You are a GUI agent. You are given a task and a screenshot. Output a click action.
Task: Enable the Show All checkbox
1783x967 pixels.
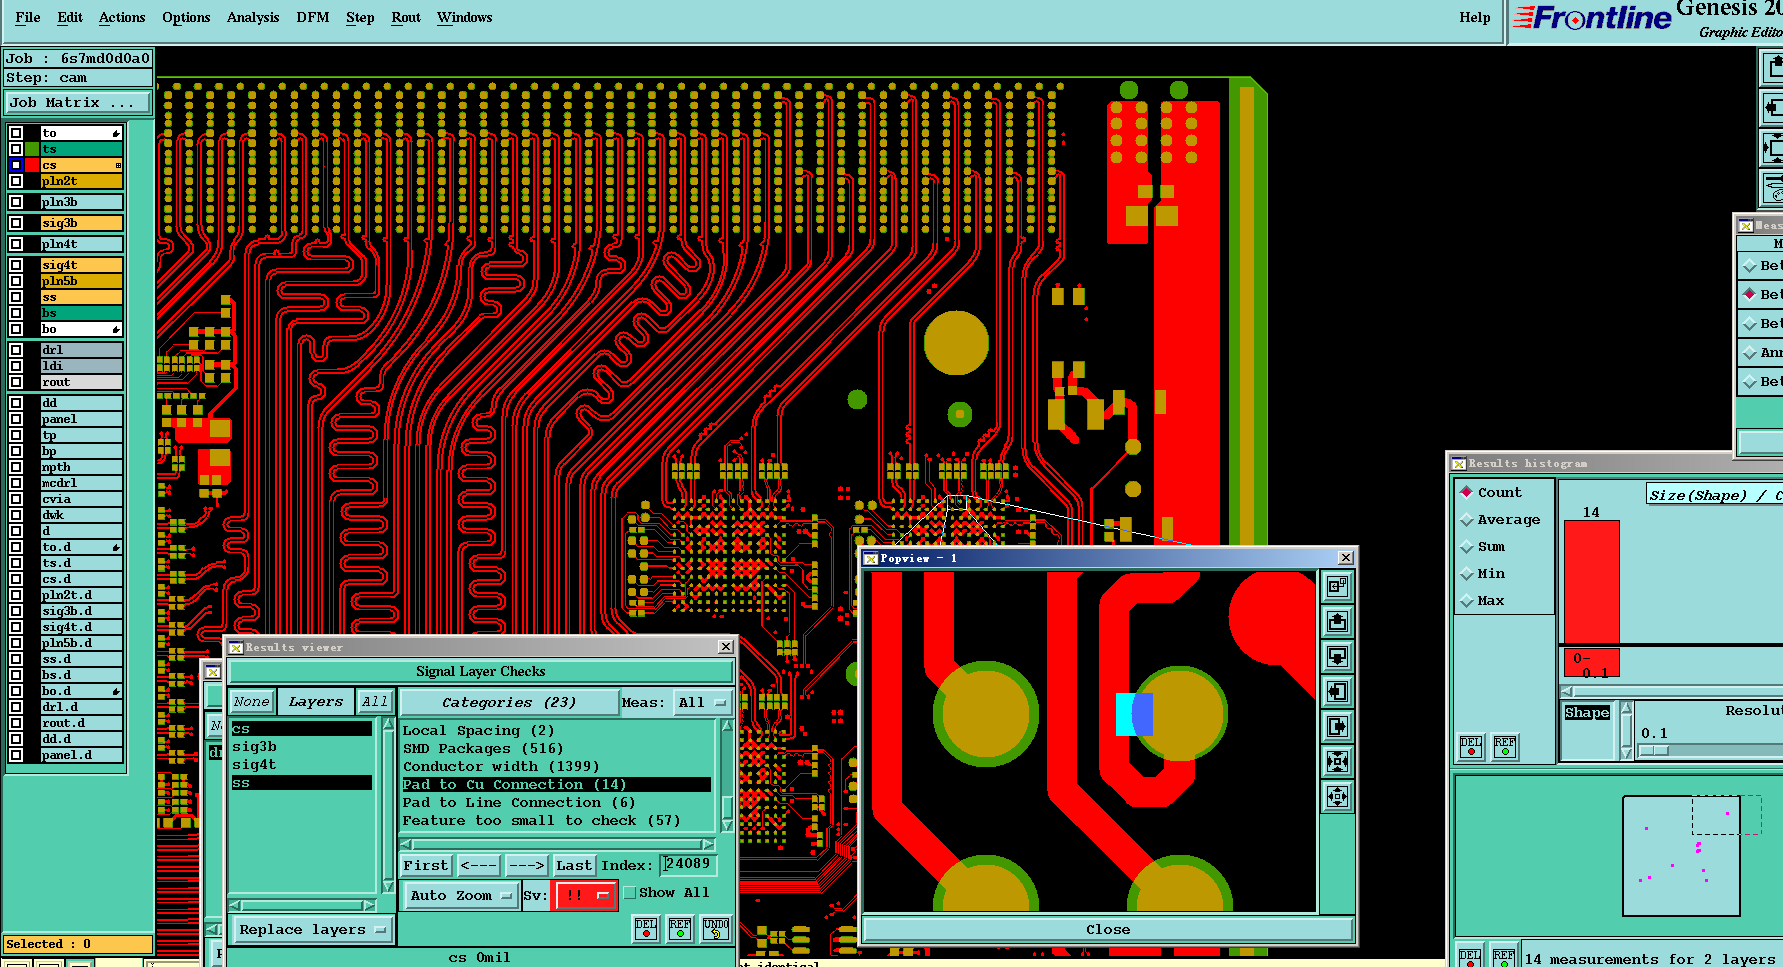(x=630, y=893)
